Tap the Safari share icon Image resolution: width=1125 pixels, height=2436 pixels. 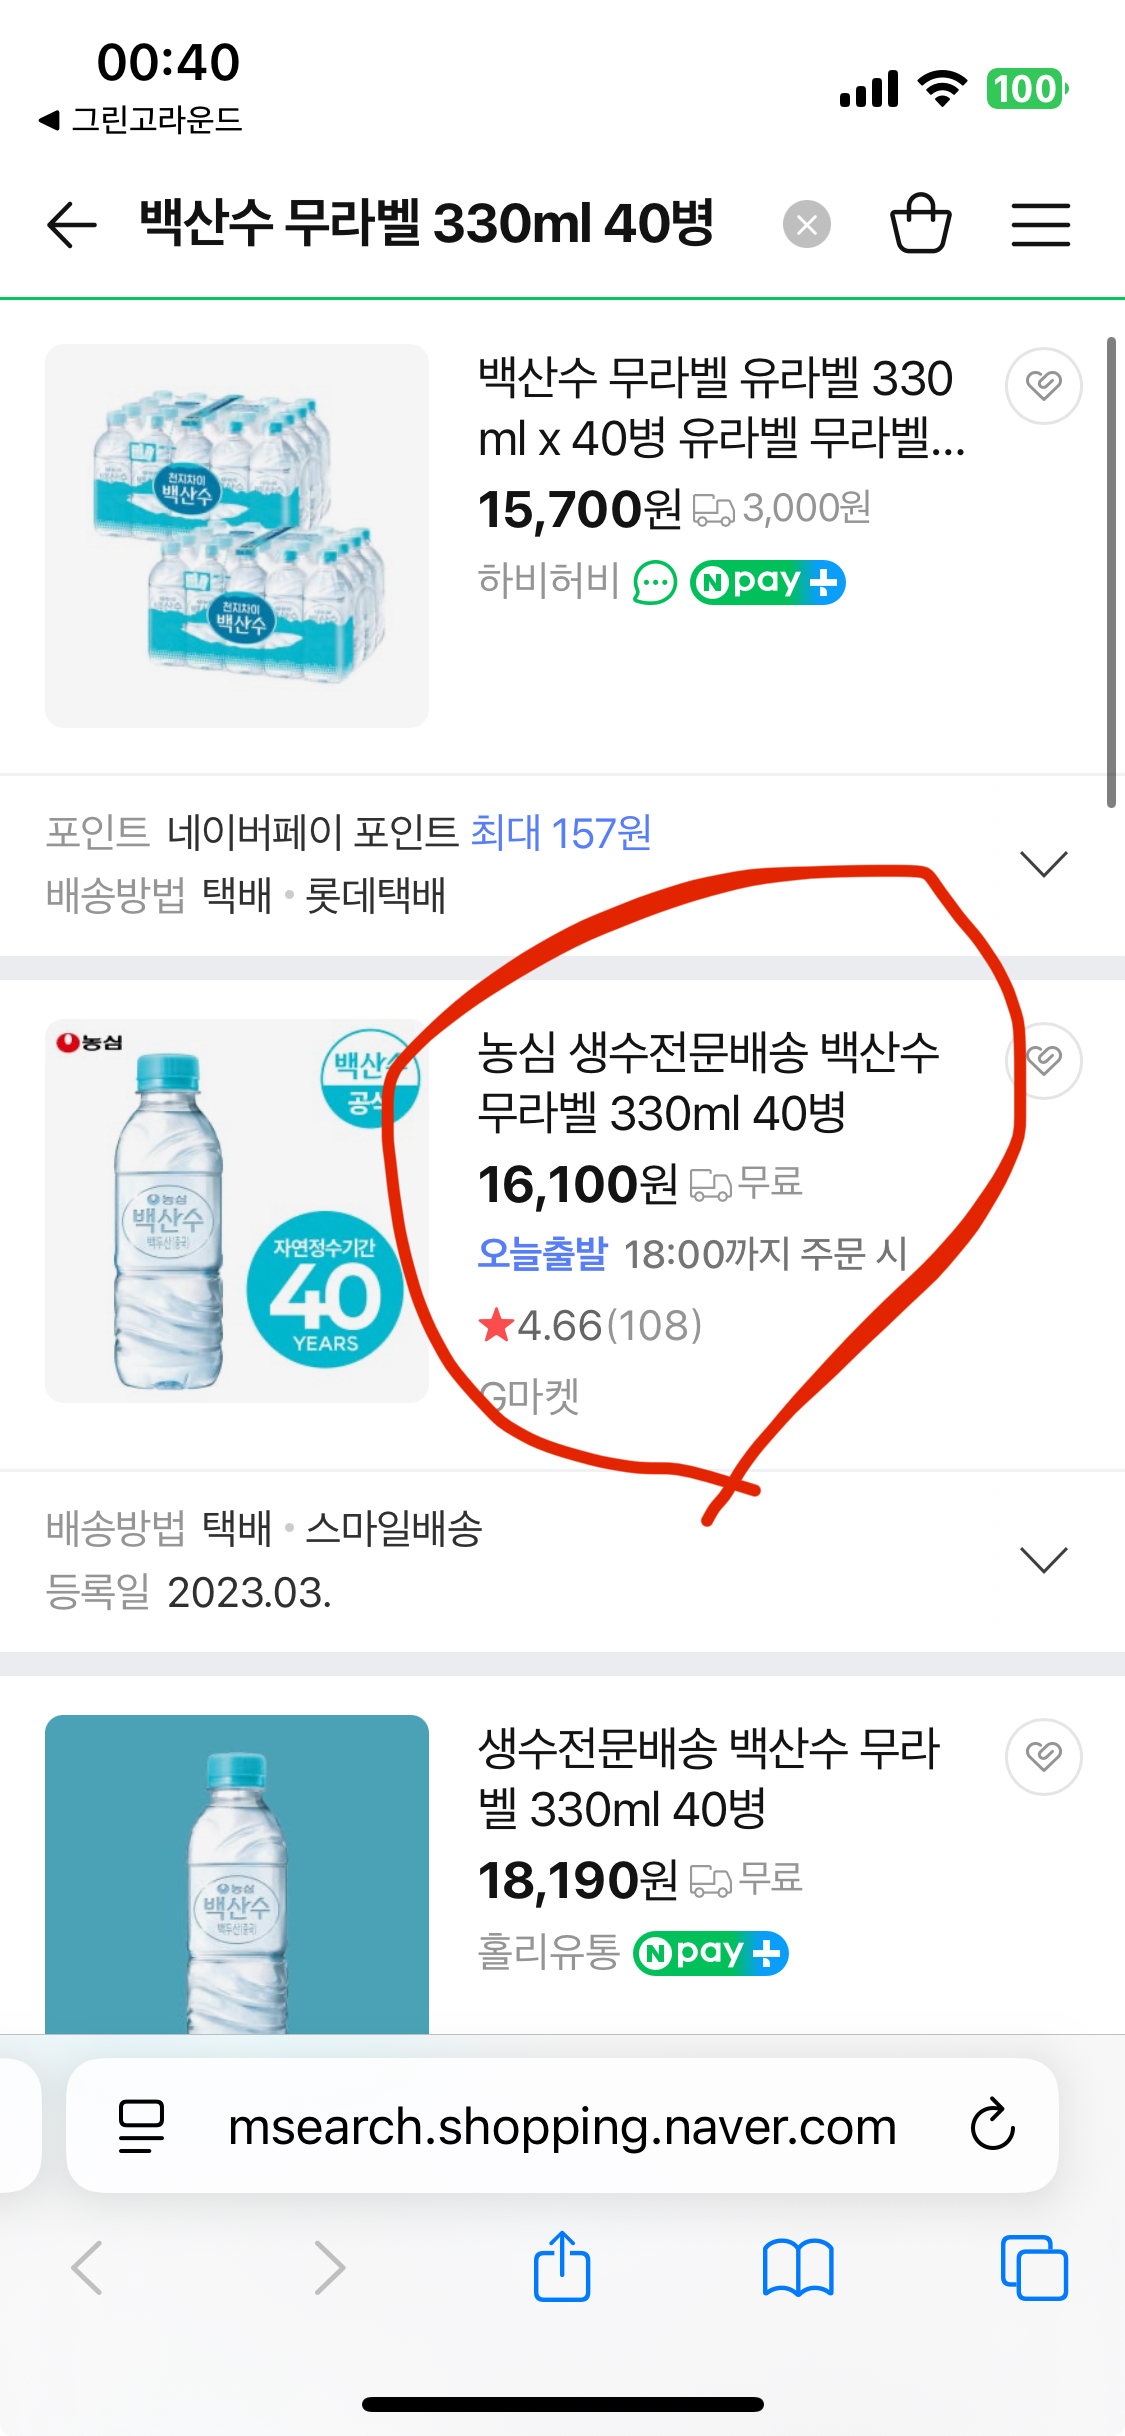tap(562, 2267)
